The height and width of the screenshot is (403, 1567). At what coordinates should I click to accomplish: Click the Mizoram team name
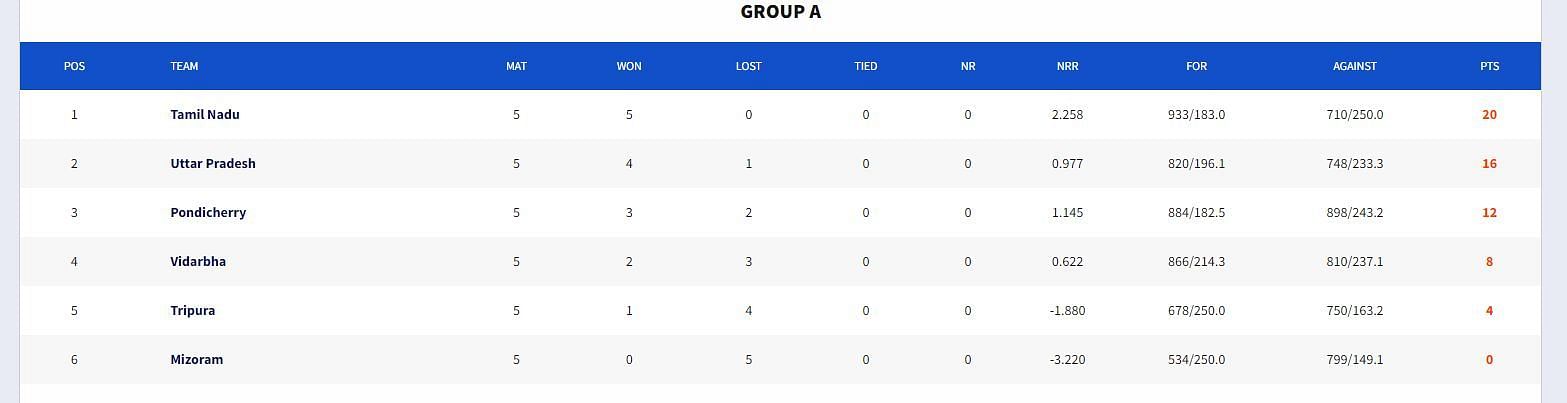click(x=197, y=359)
